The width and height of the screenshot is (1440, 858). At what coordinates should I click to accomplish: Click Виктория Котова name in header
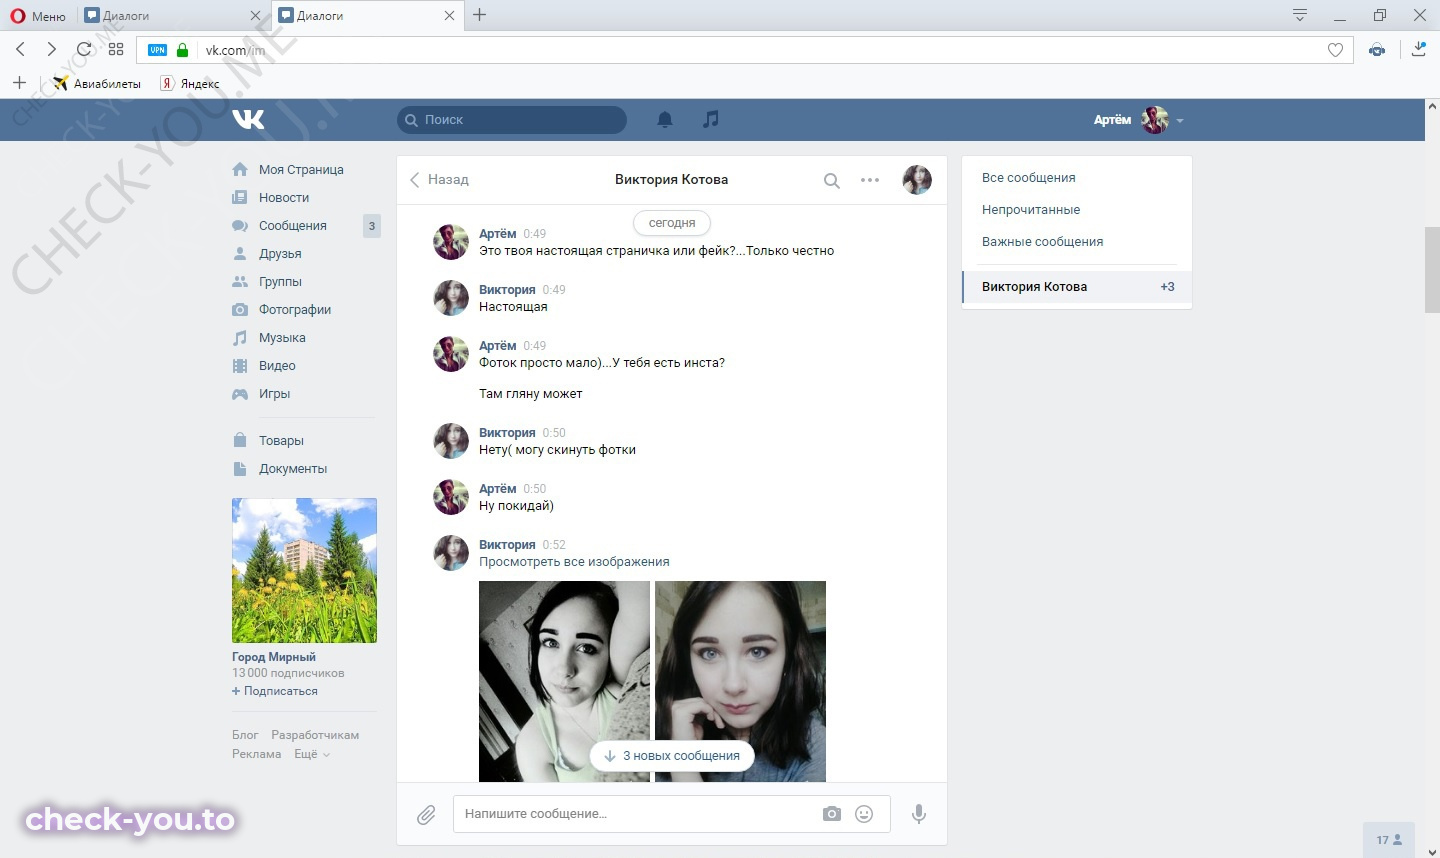coord(671,180)
